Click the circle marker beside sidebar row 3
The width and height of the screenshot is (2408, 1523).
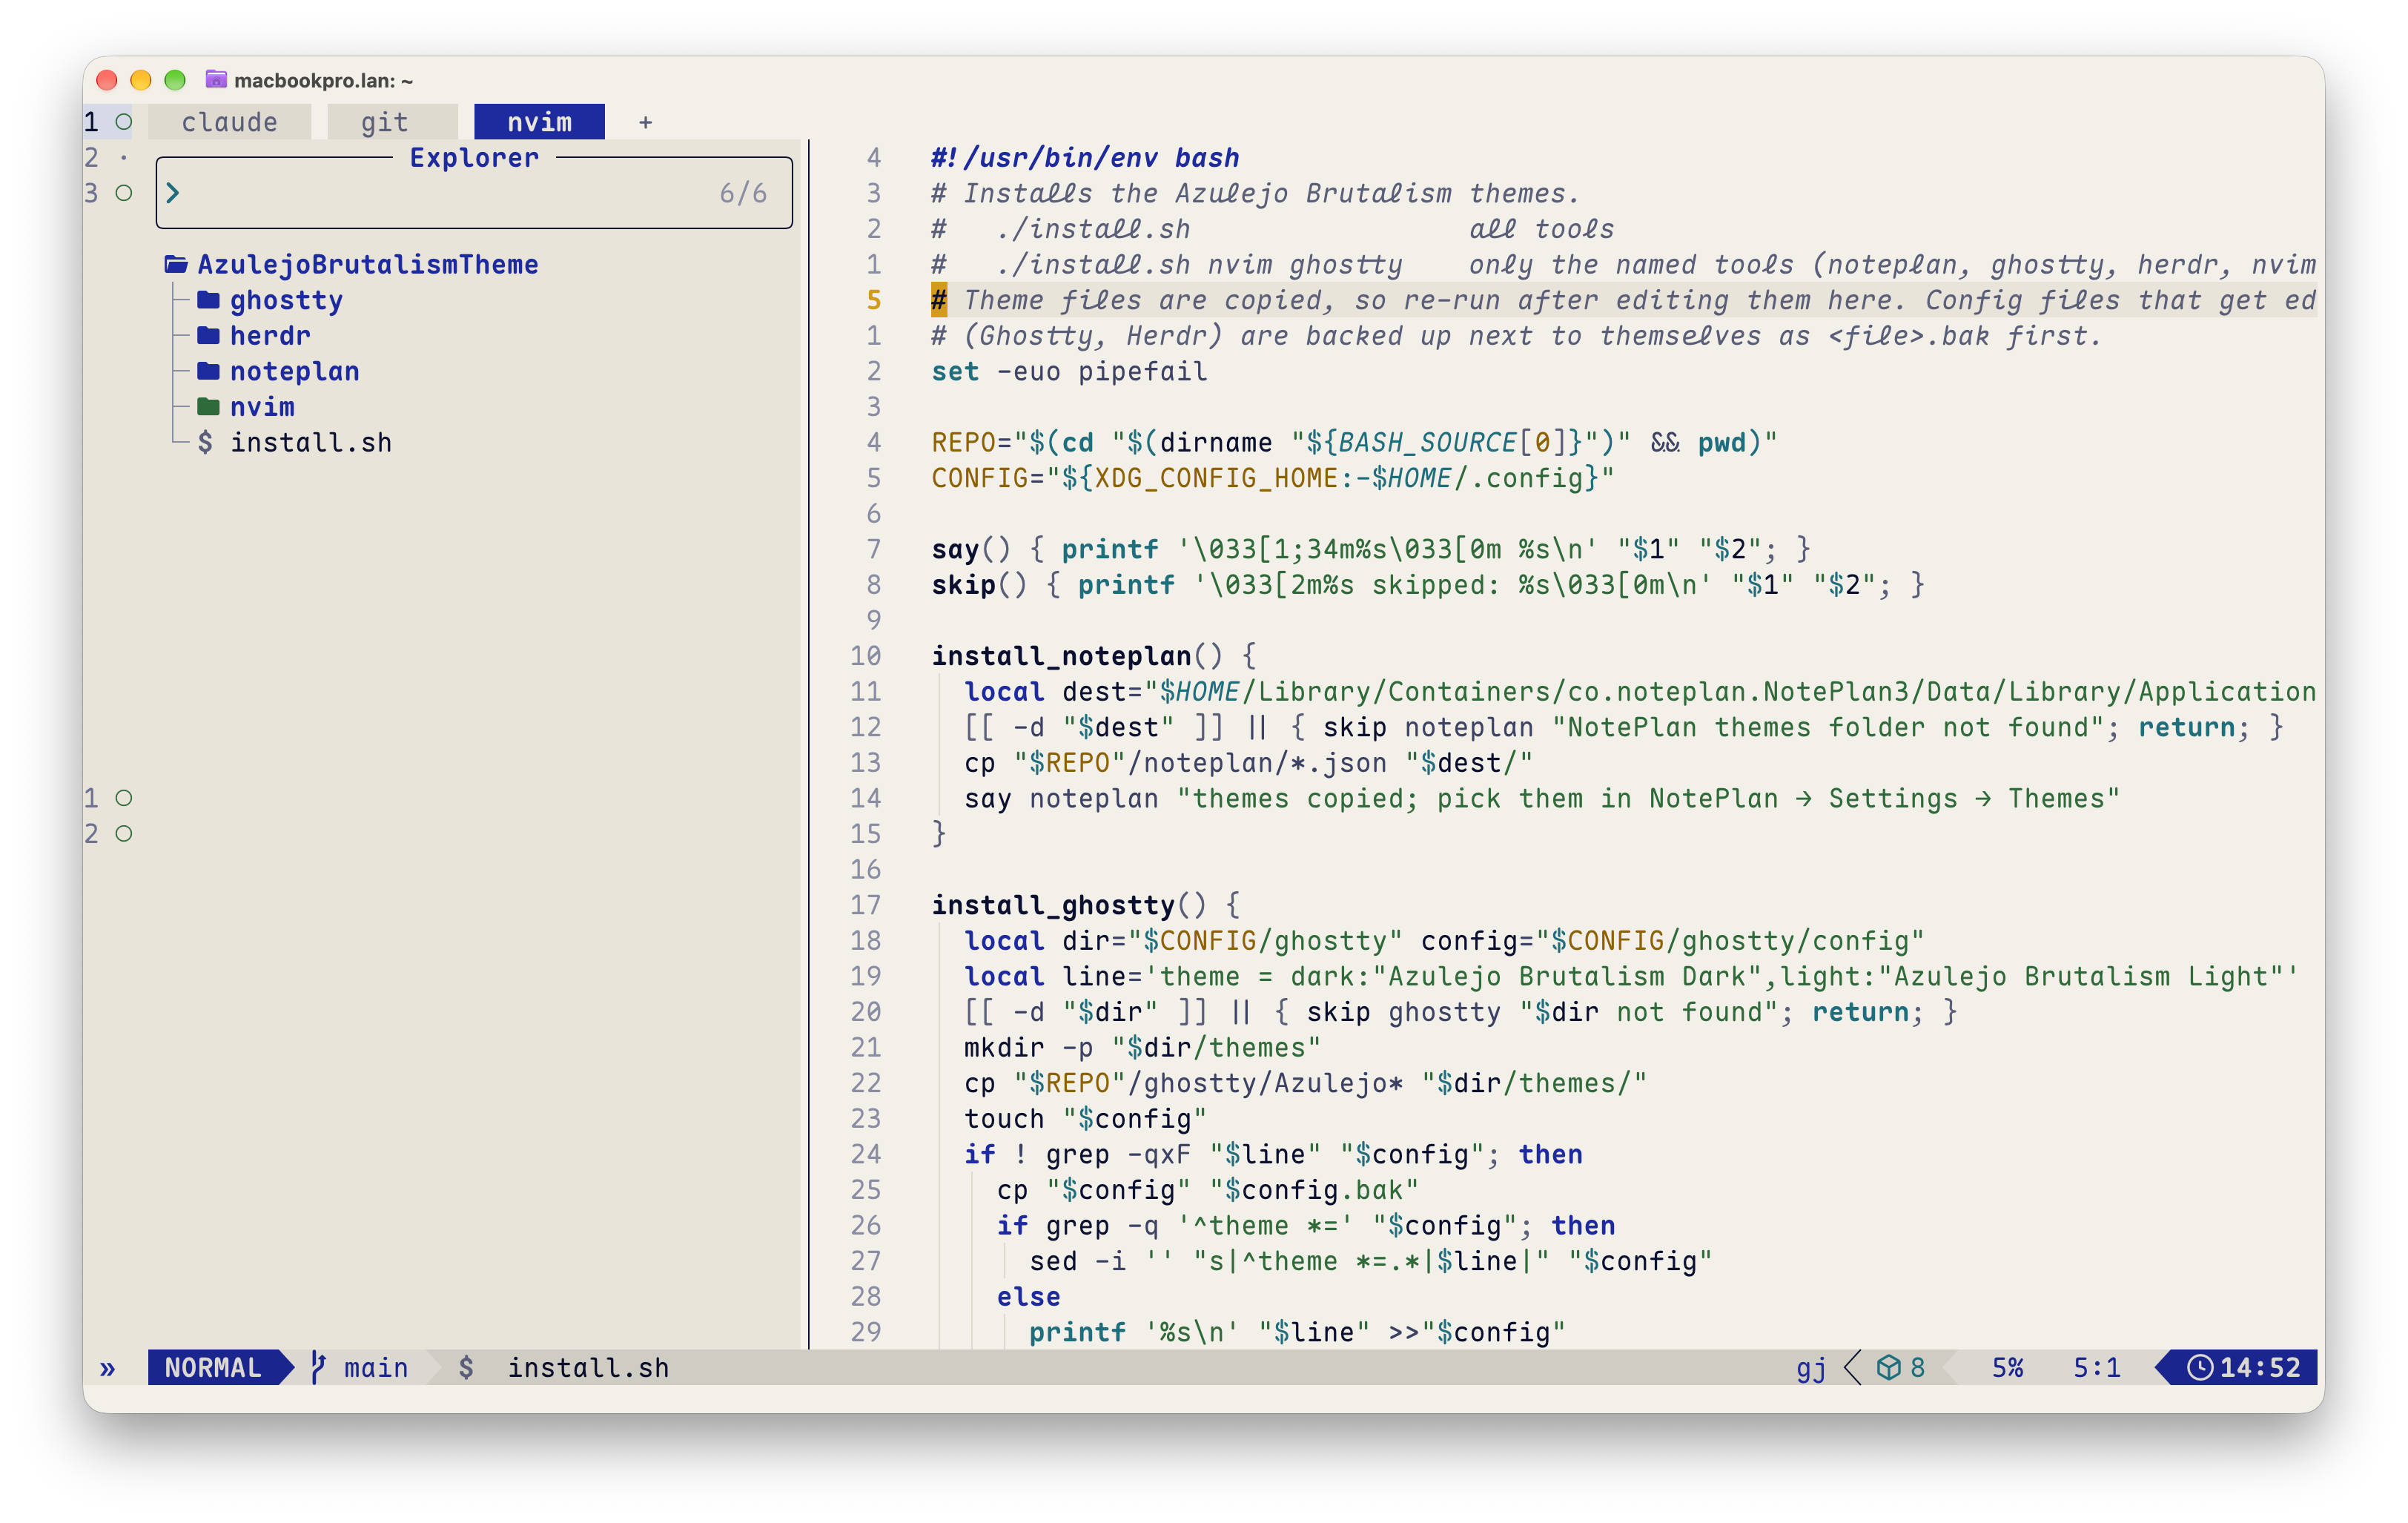[x=123, y=193]
